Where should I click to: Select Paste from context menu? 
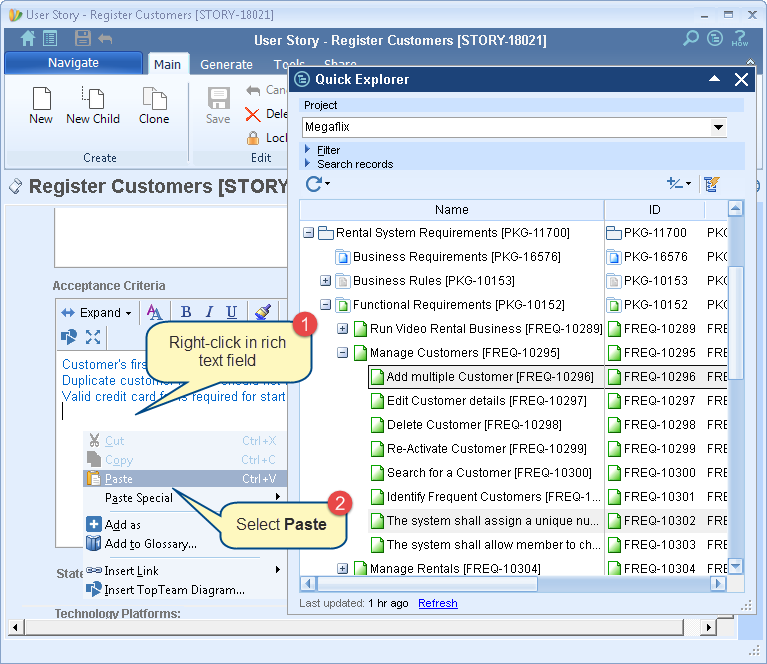(x=185, y=479)
